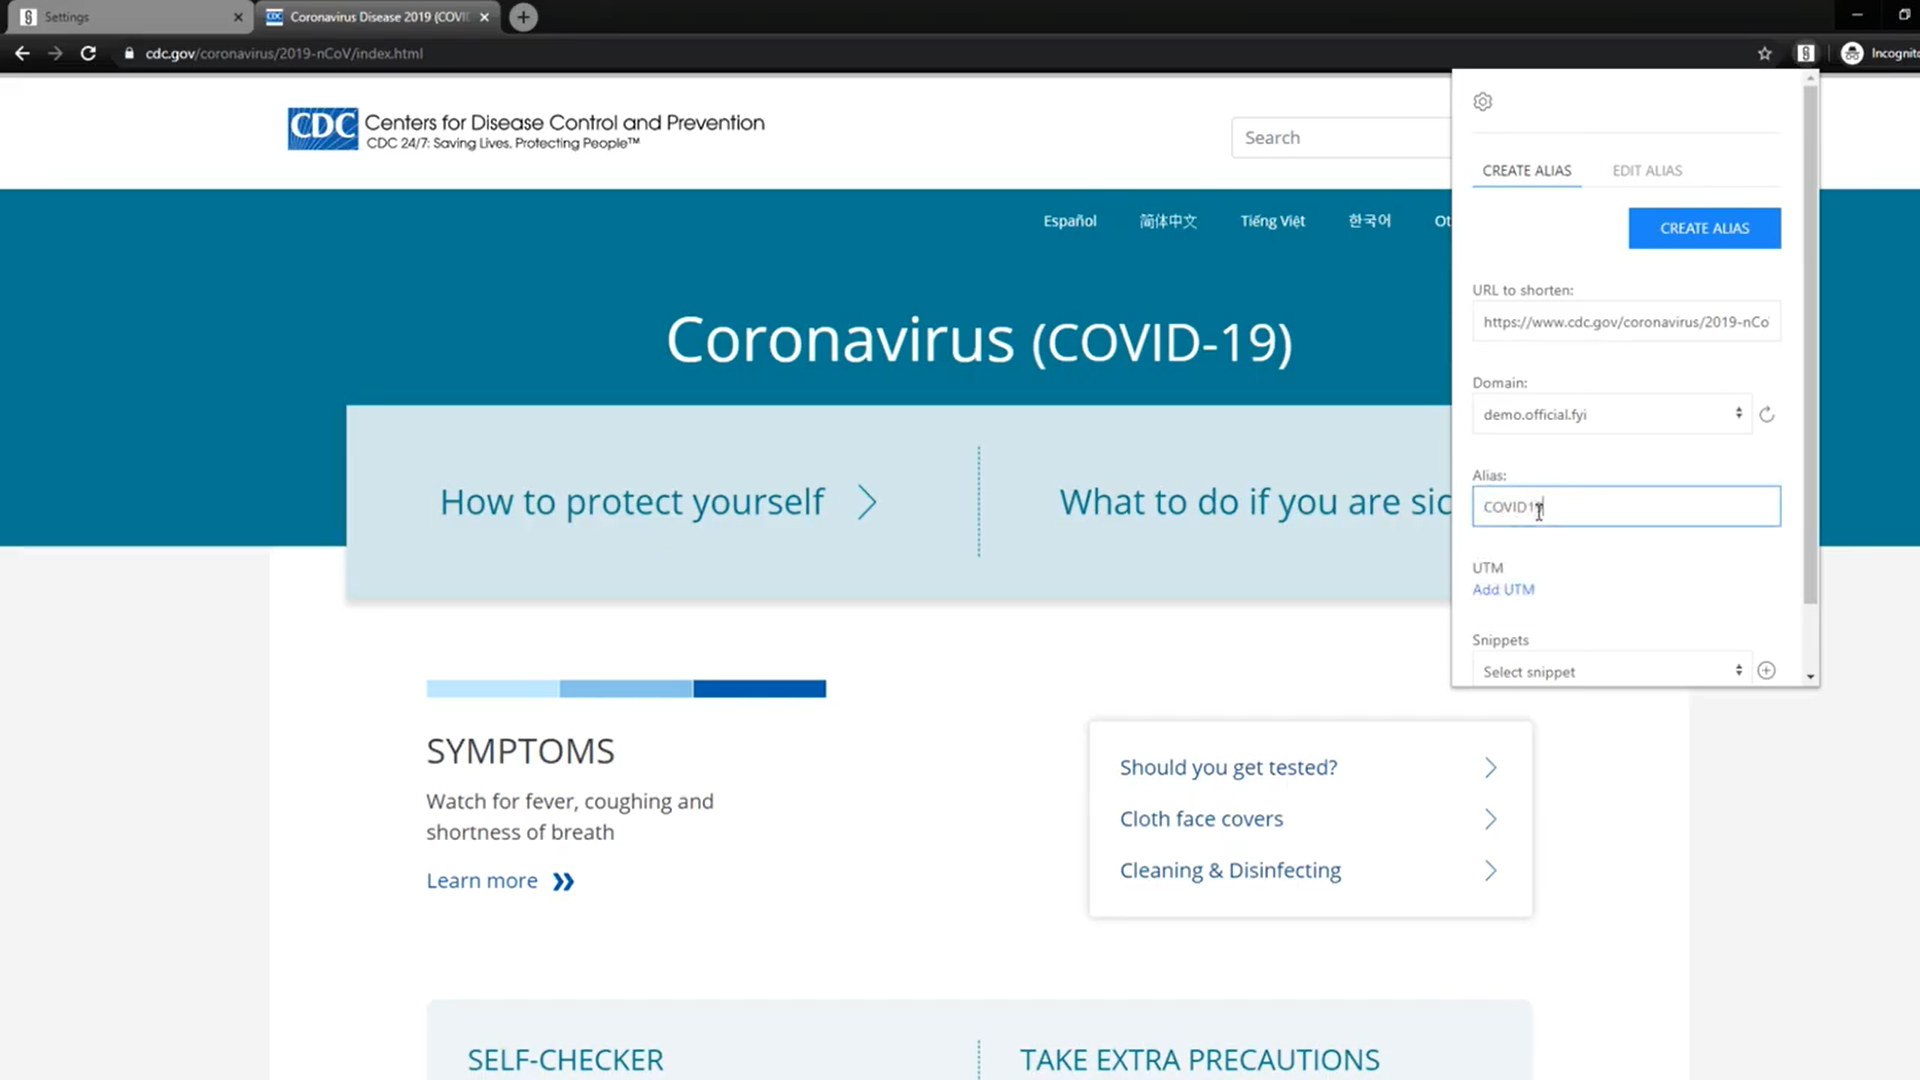Image resolution: width=1920 pixels, height=1080 pixels.
Task: Click the blue CREATE ALIAS button
Action: point(1704,228)
